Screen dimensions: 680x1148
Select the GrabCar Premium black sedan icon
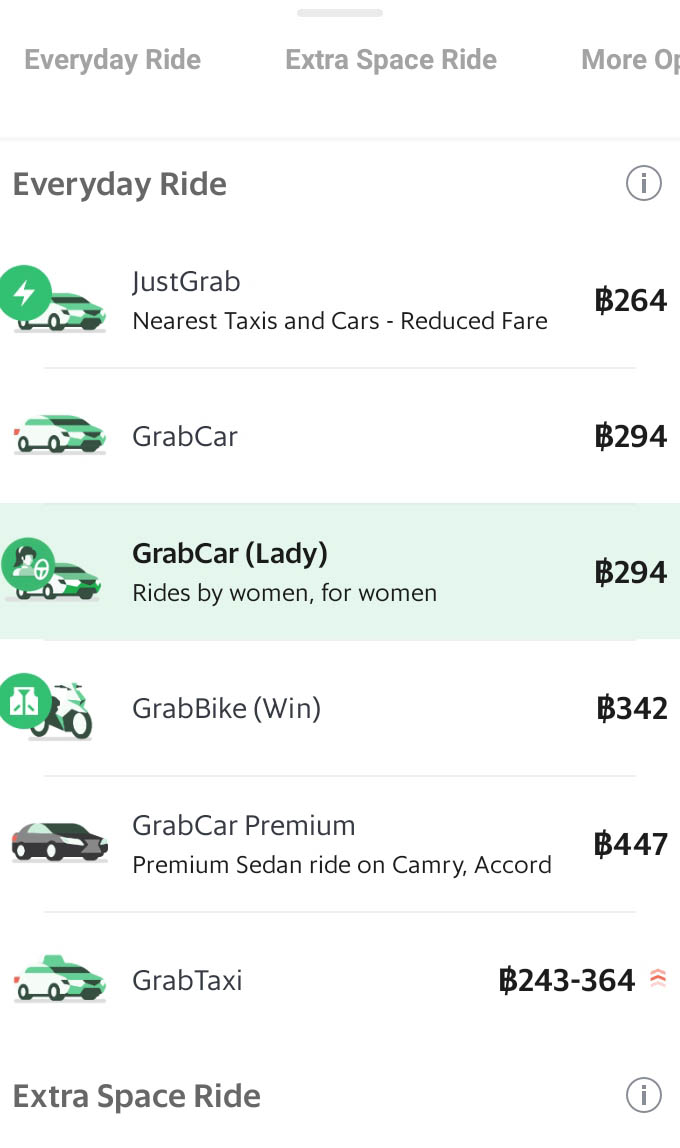click(60, 841)
